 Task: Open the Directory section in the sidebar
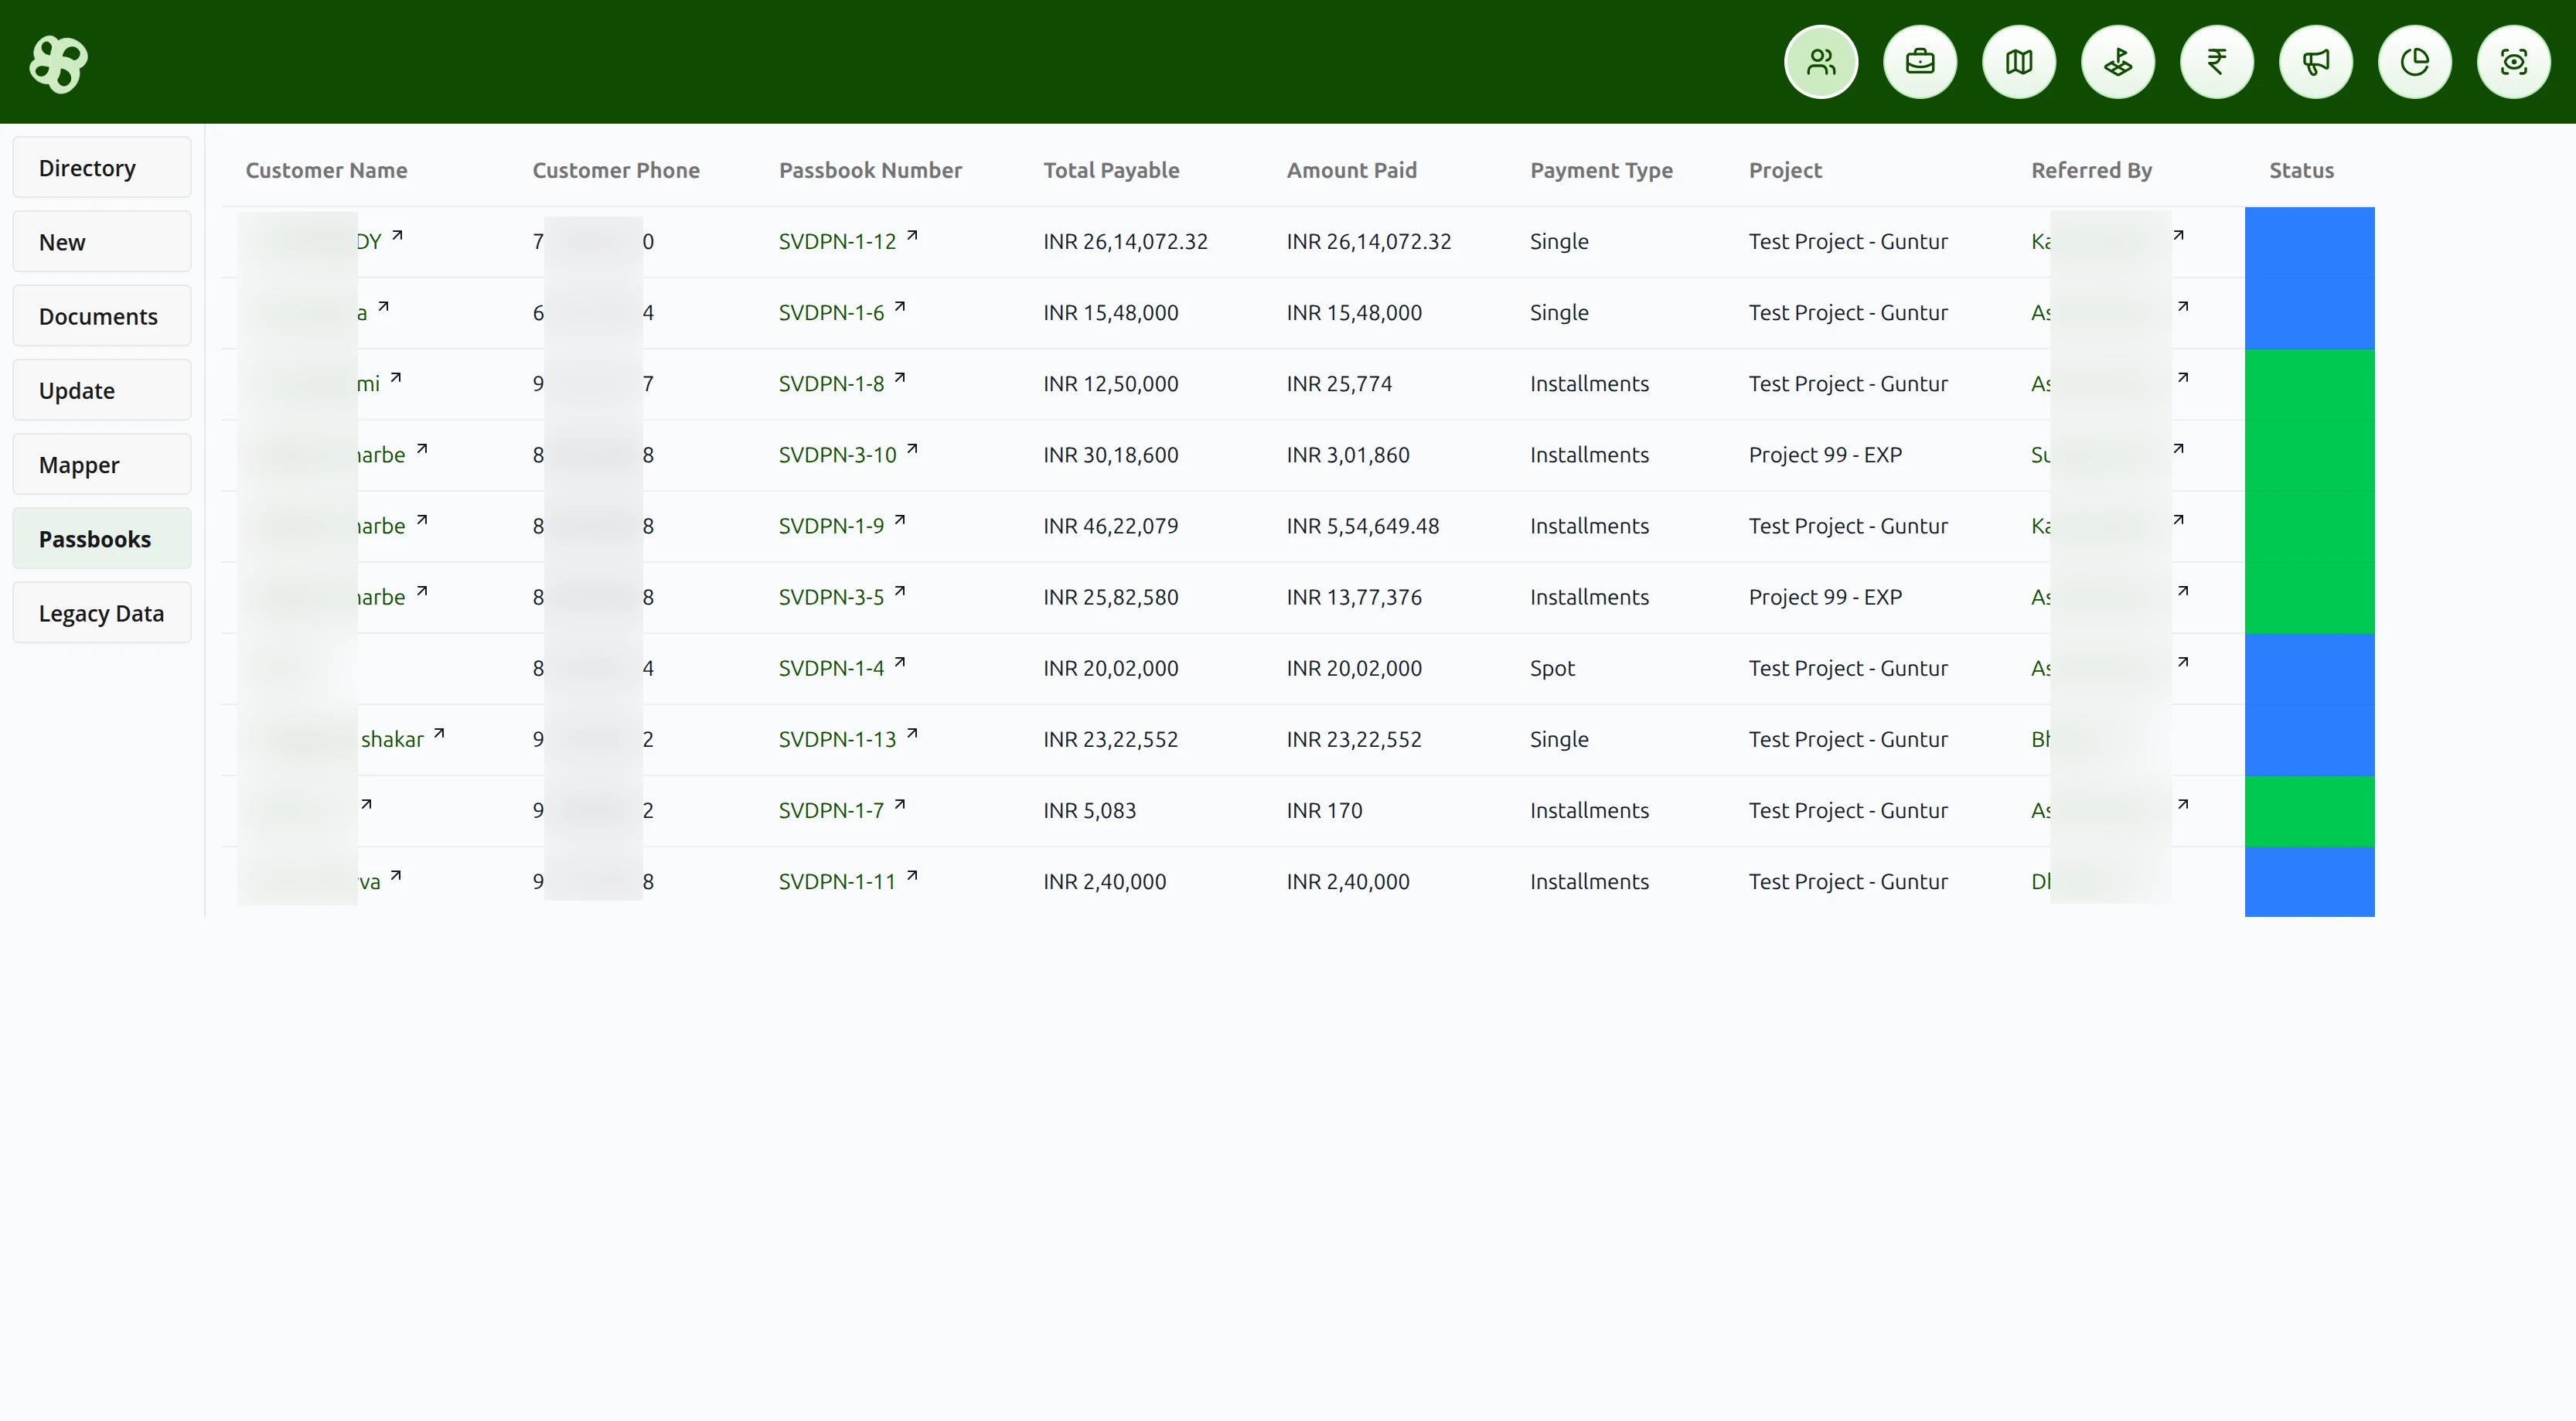[100, 167]
